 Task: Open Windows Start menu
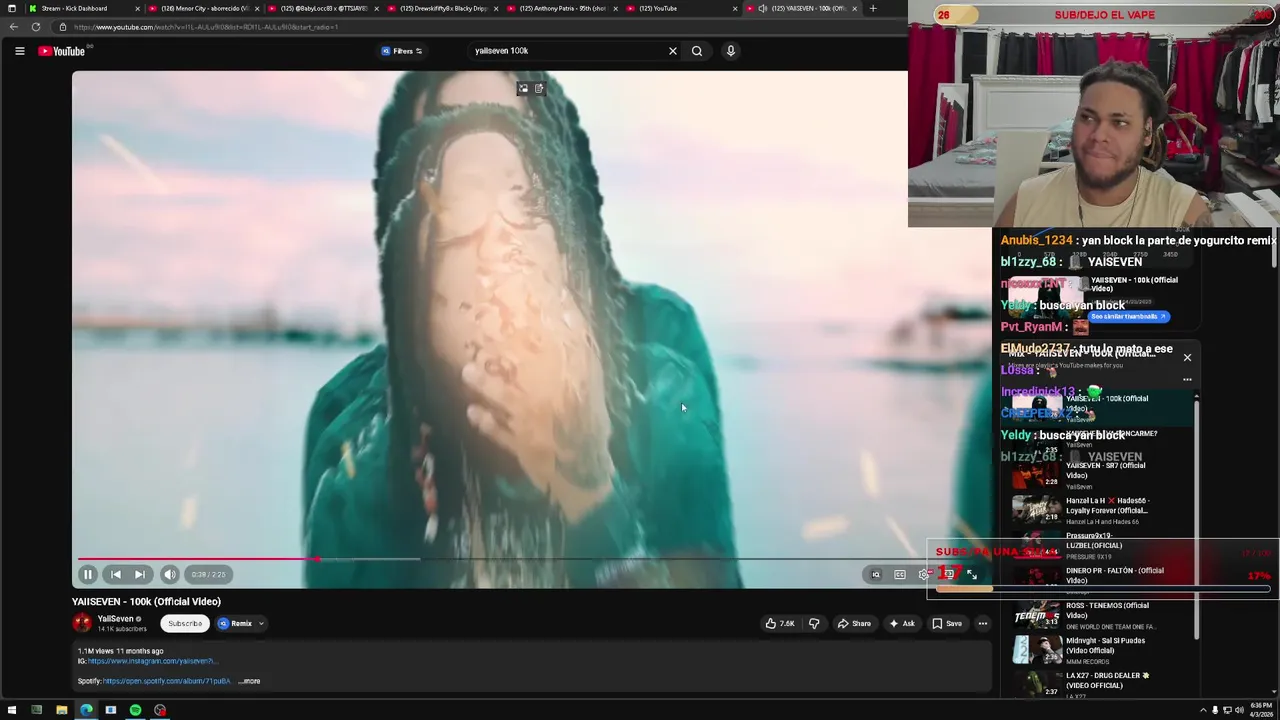coord(12,710)
